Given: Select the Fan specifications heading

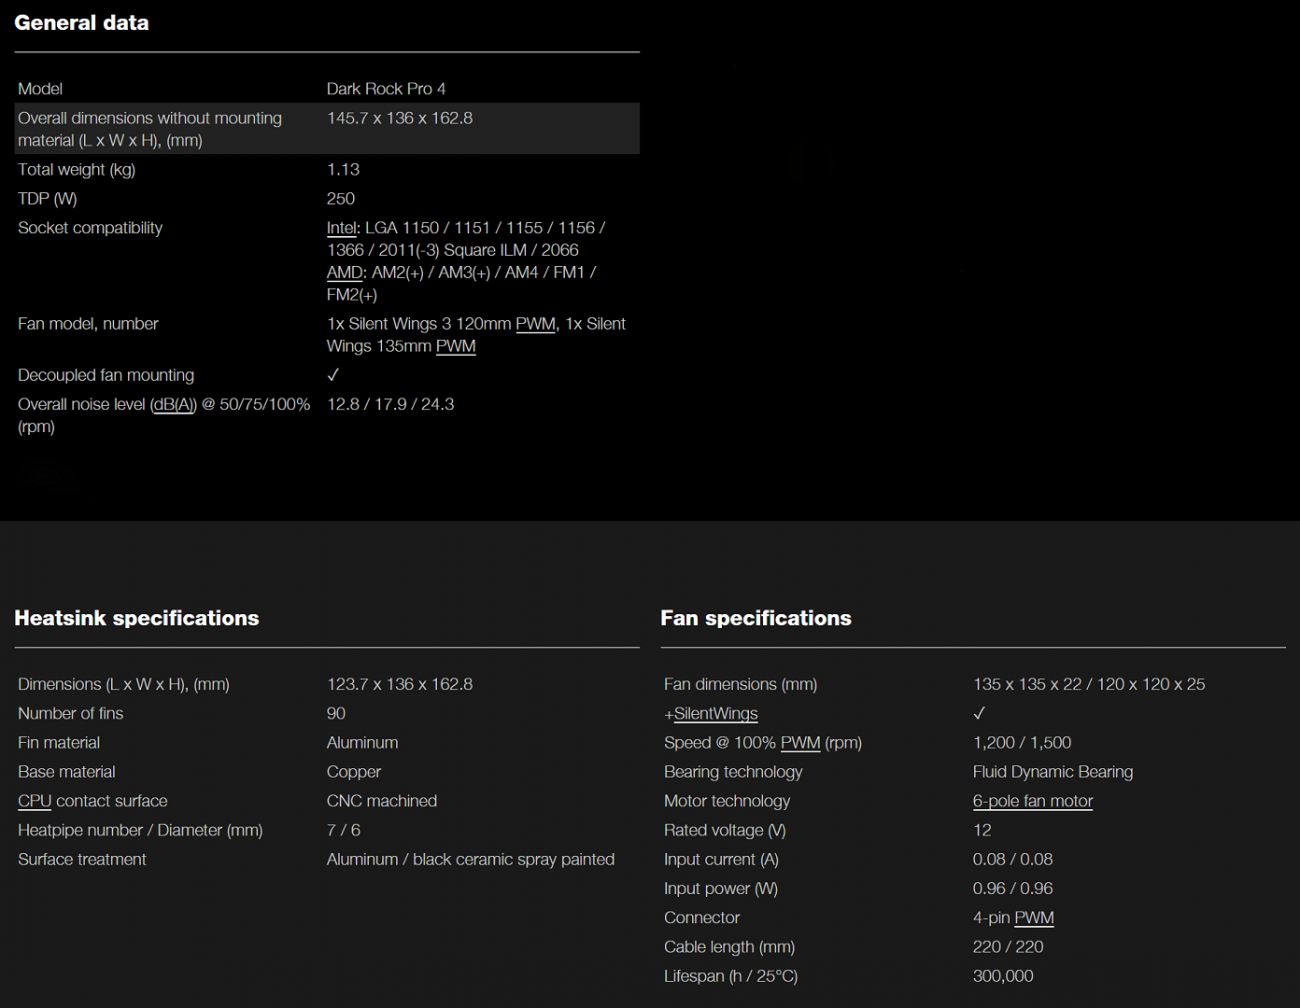Looking at the screenshot, I should tap(756, 618).
